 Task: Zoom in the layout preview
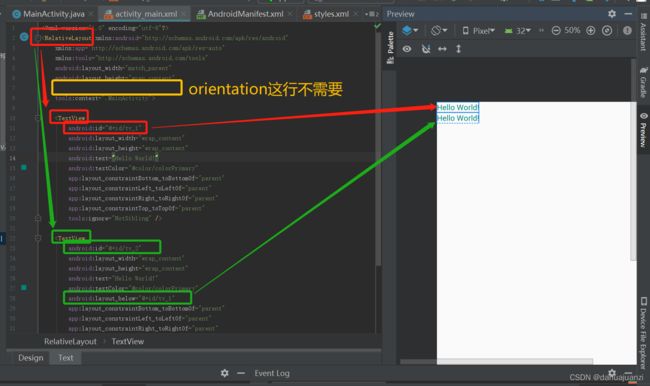[591, 31]
